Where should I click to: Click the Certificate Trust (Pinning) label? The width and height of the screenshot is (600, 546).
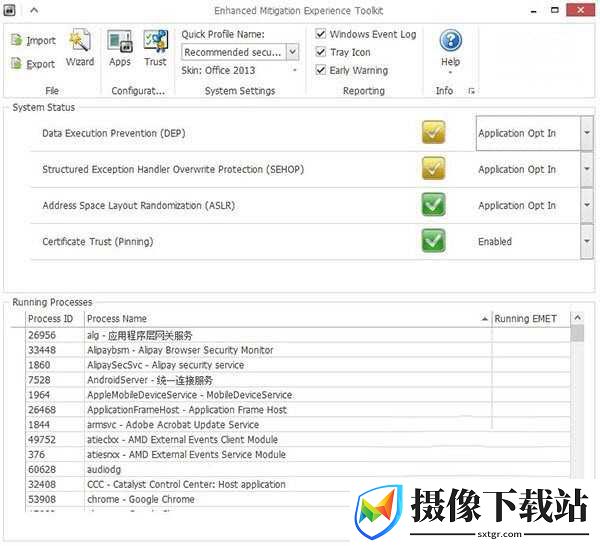(98, 242)
